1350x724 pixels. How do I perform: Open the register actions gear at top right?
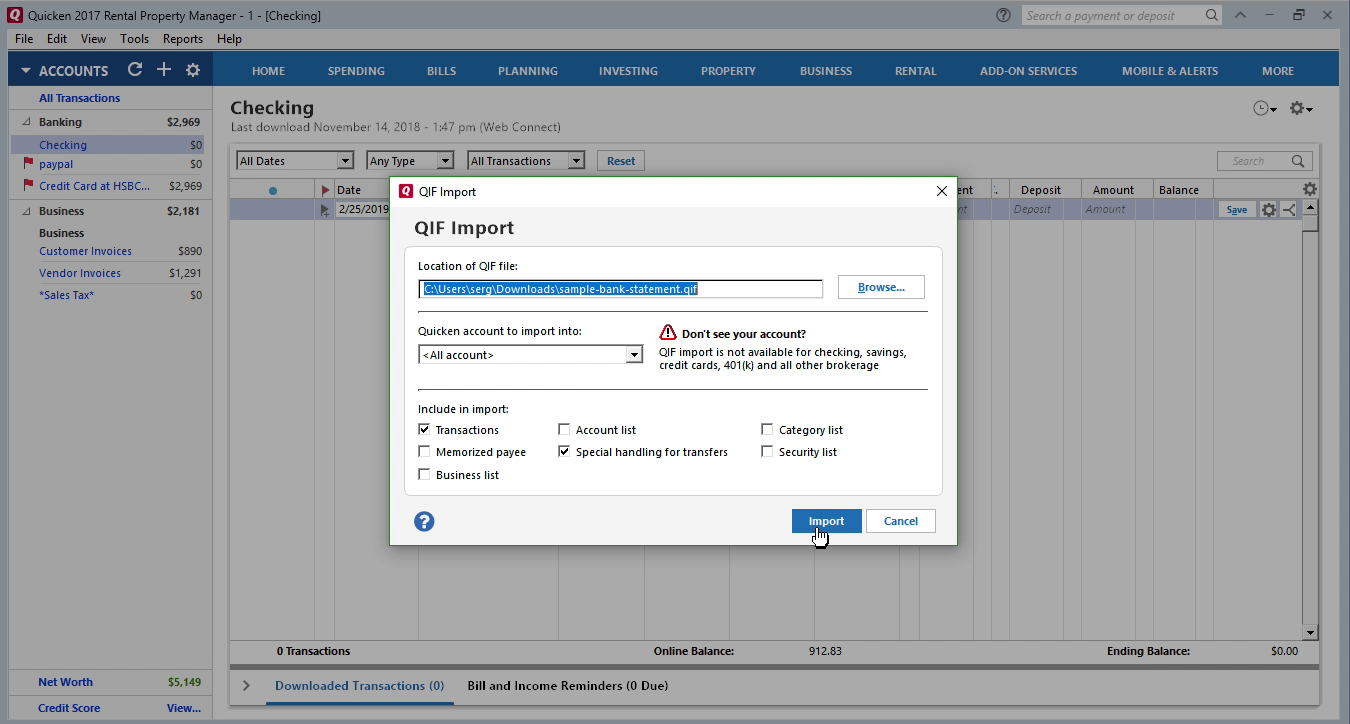click(x=1301, y=108)
